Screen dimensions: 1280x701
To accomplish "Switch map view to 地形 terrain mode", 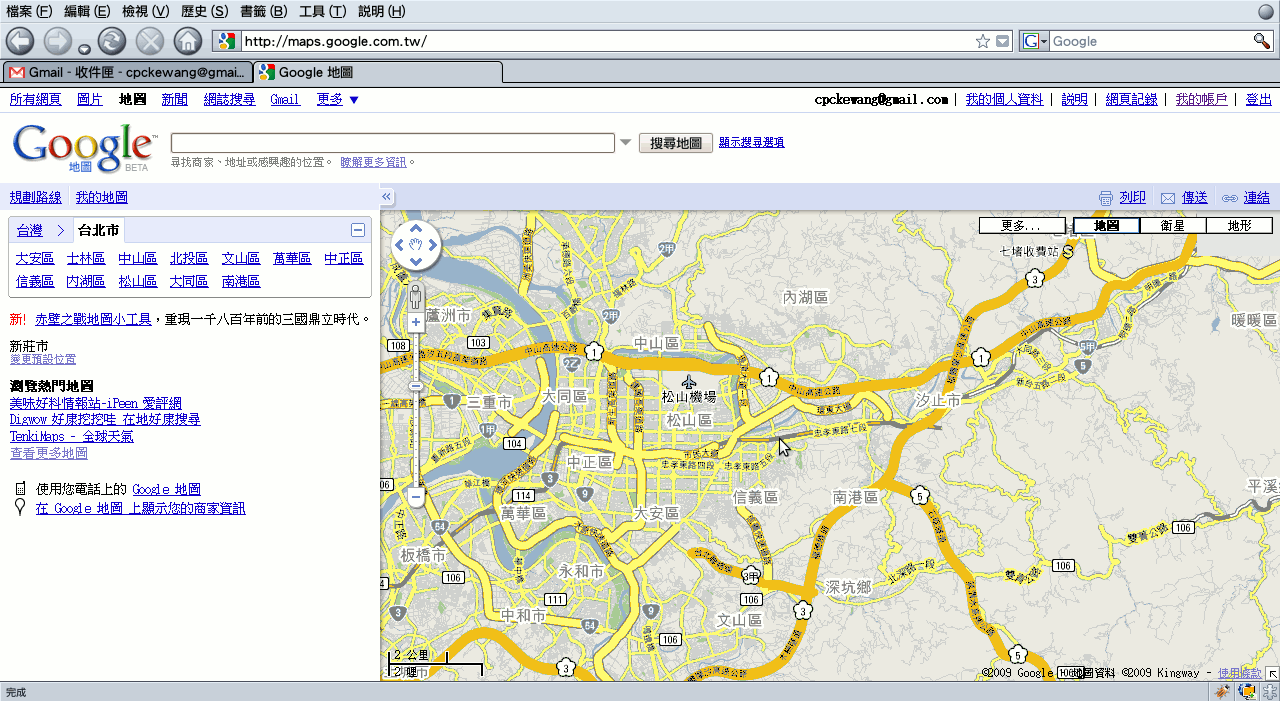I will [x=1239, y=226].
